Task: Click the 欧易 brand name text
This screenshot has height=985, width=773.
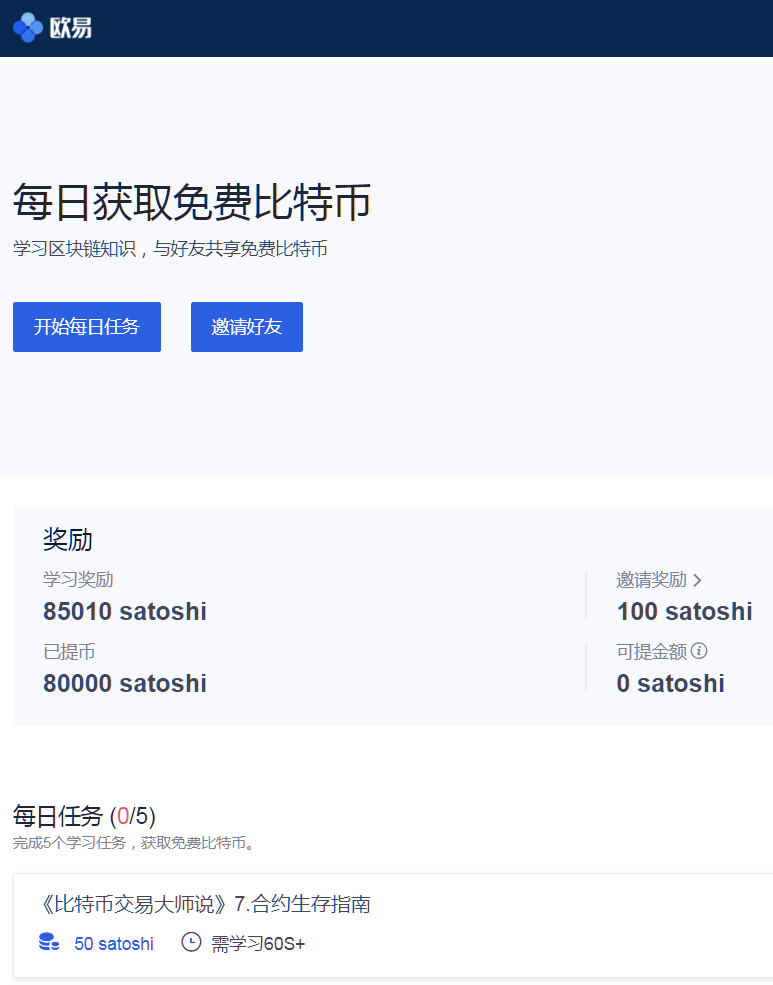Action: [x=71, y=28]
